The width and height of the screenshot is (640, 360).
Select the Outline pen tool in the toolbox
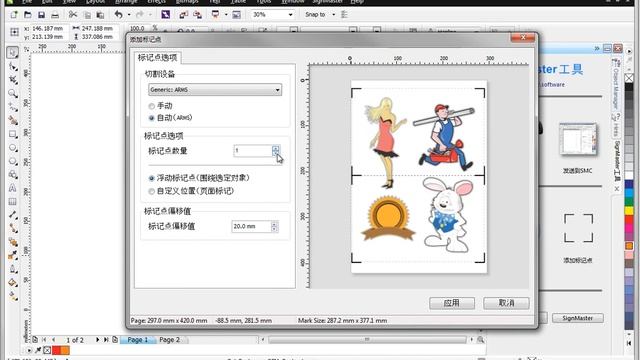coord(13,269)
